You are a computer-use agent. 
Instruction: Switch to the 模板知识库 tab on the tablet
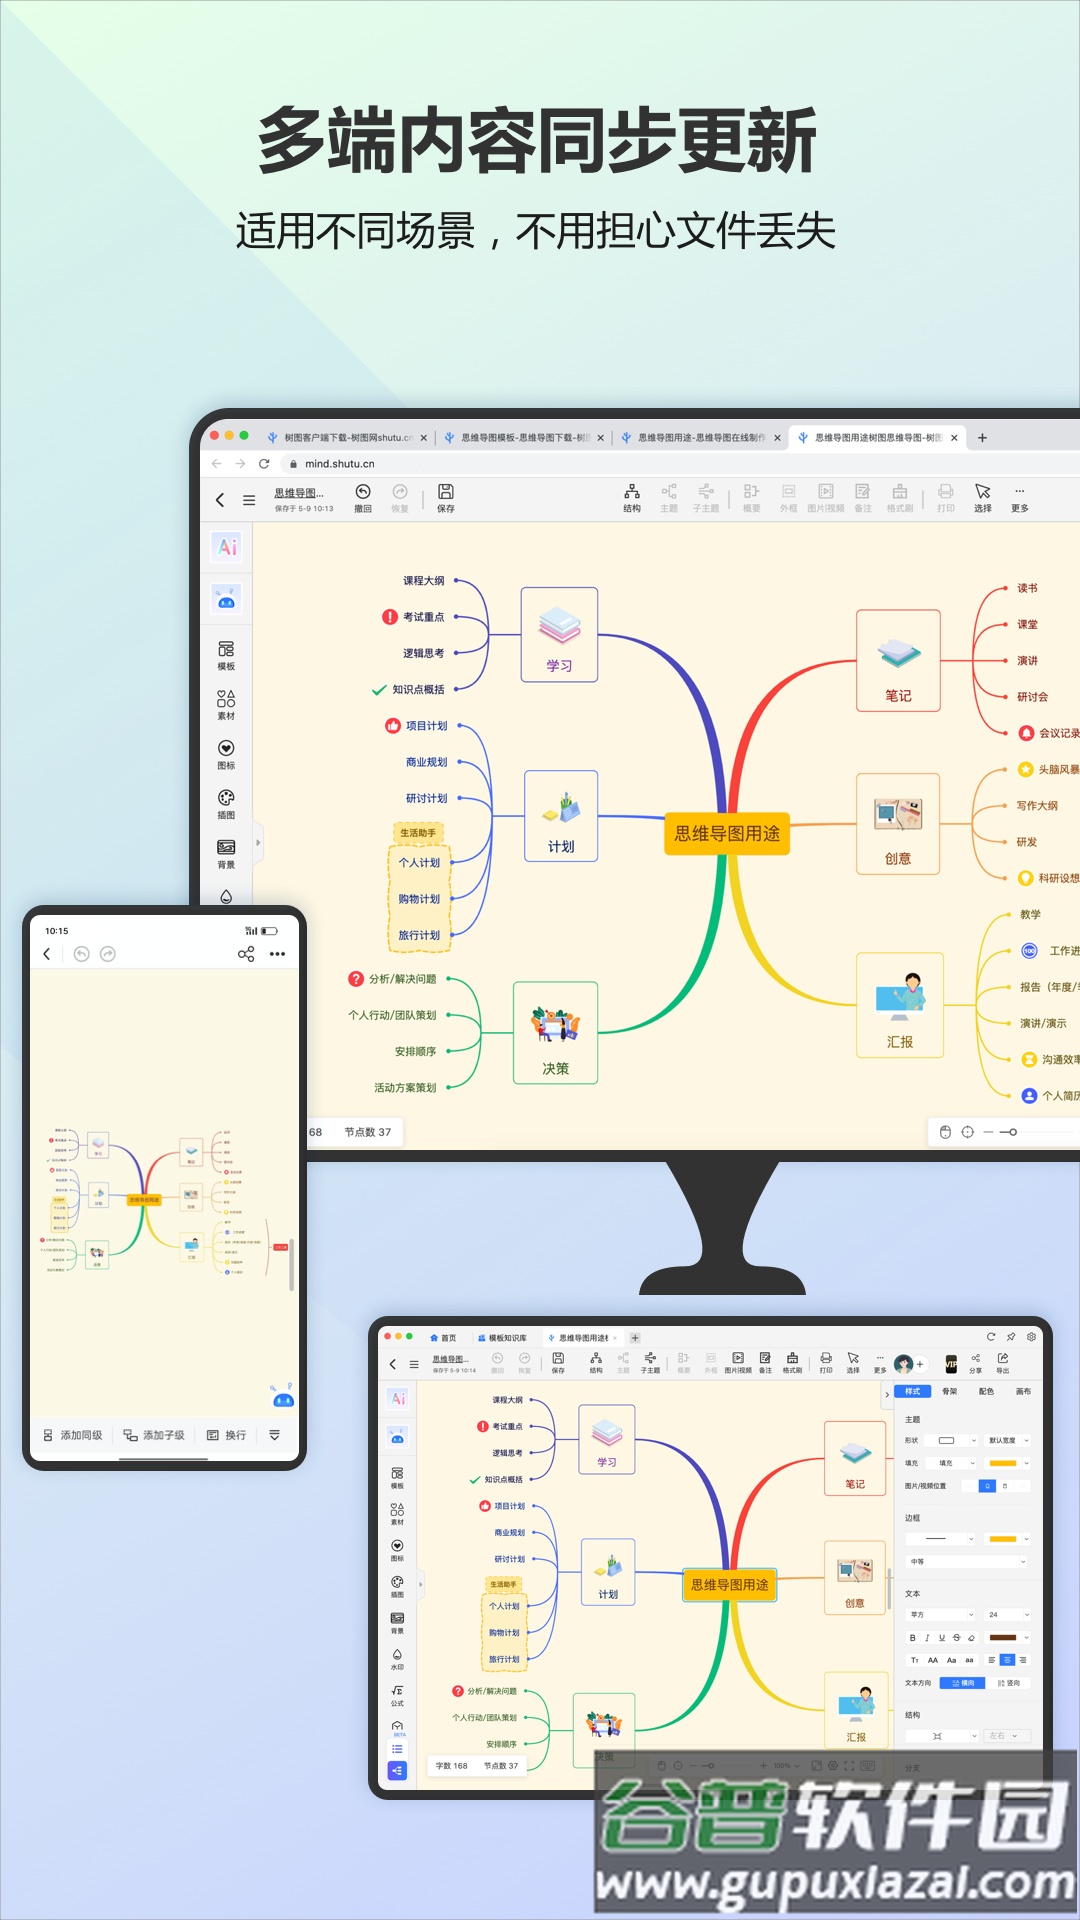pyautogui.click(x=503, y=1337)
